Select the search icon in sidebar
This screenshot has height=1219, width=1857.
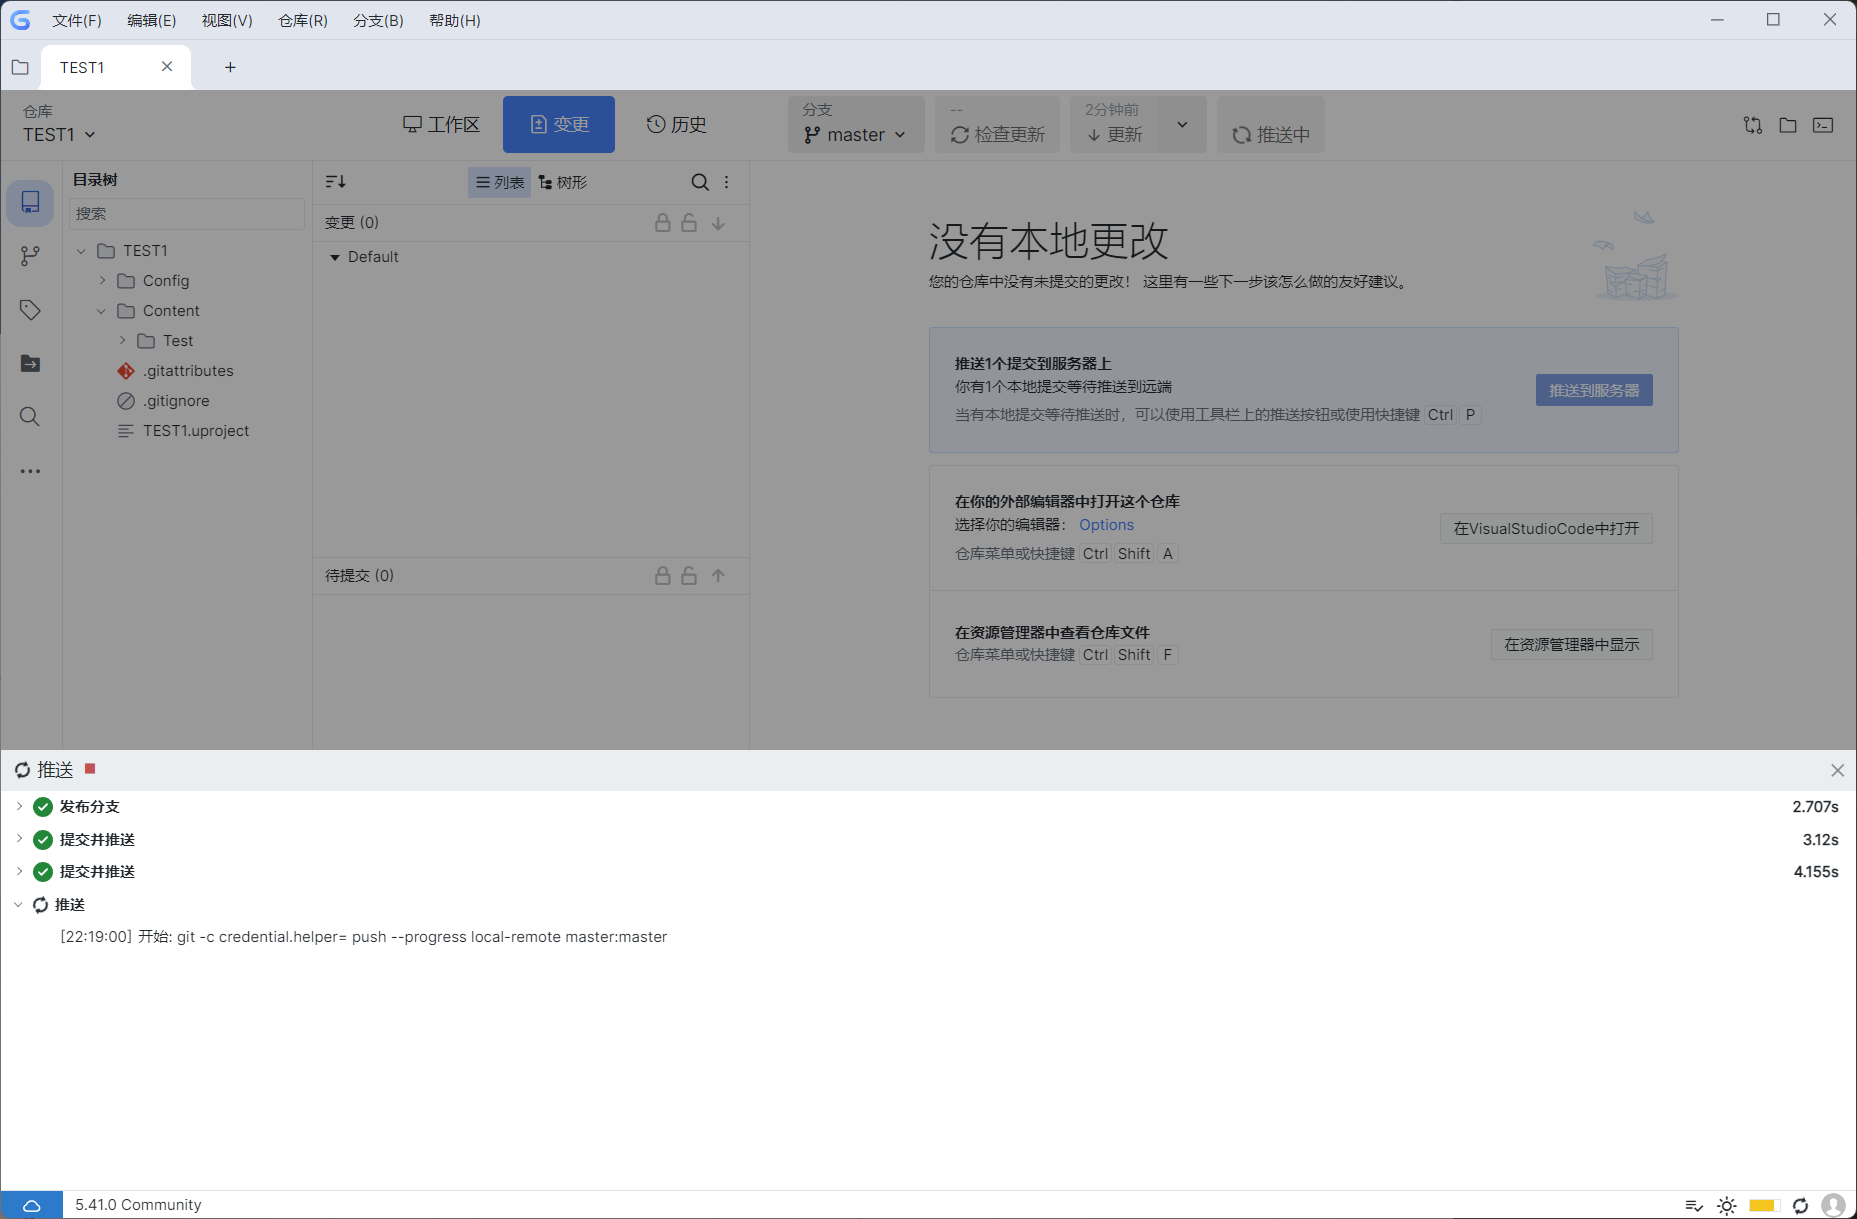click(30, 417)
